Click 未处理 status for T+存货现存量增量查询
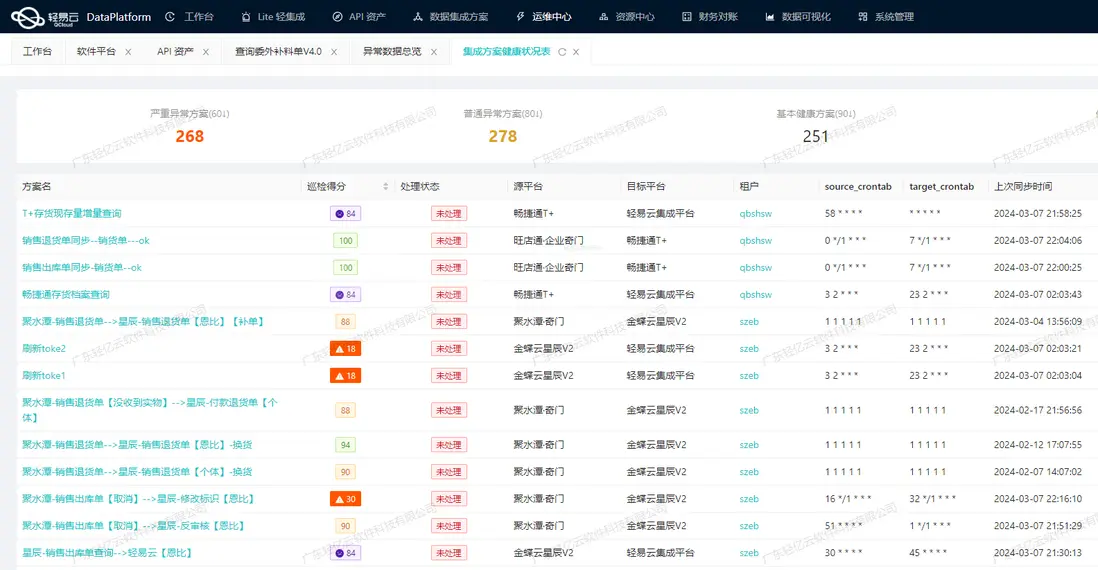Viewport: 1098px width, 570px height. point(449,214)
